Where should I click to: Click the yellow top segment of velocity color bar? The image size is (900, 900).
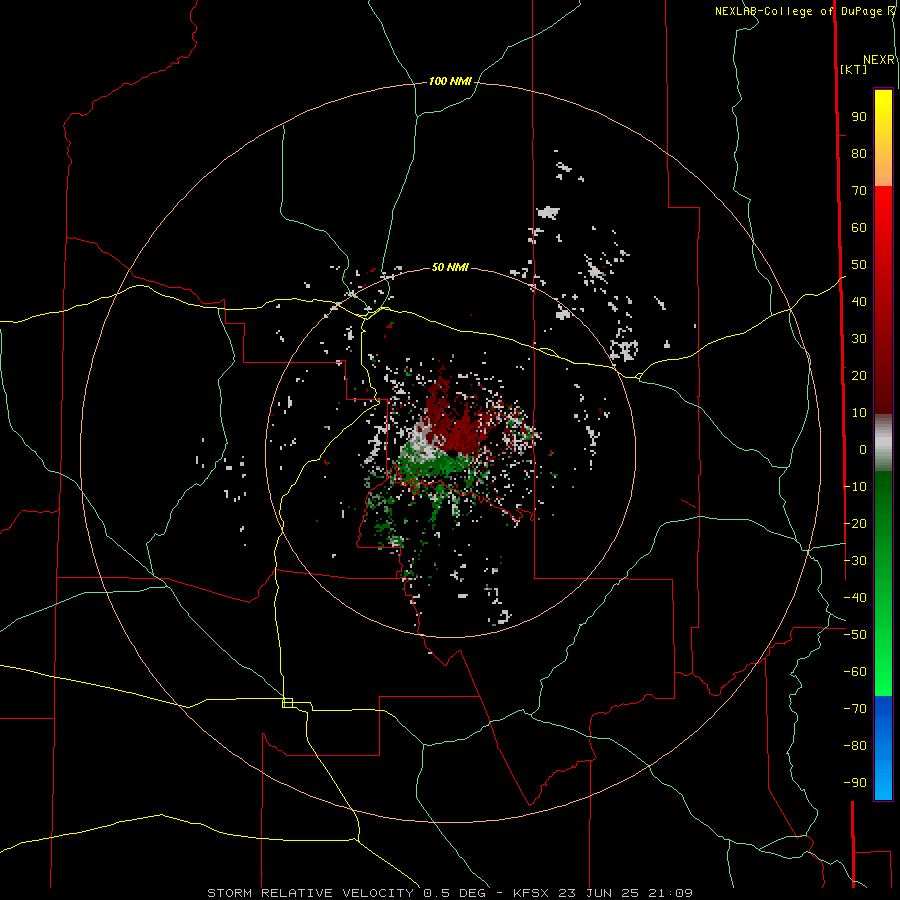(883, 123)
